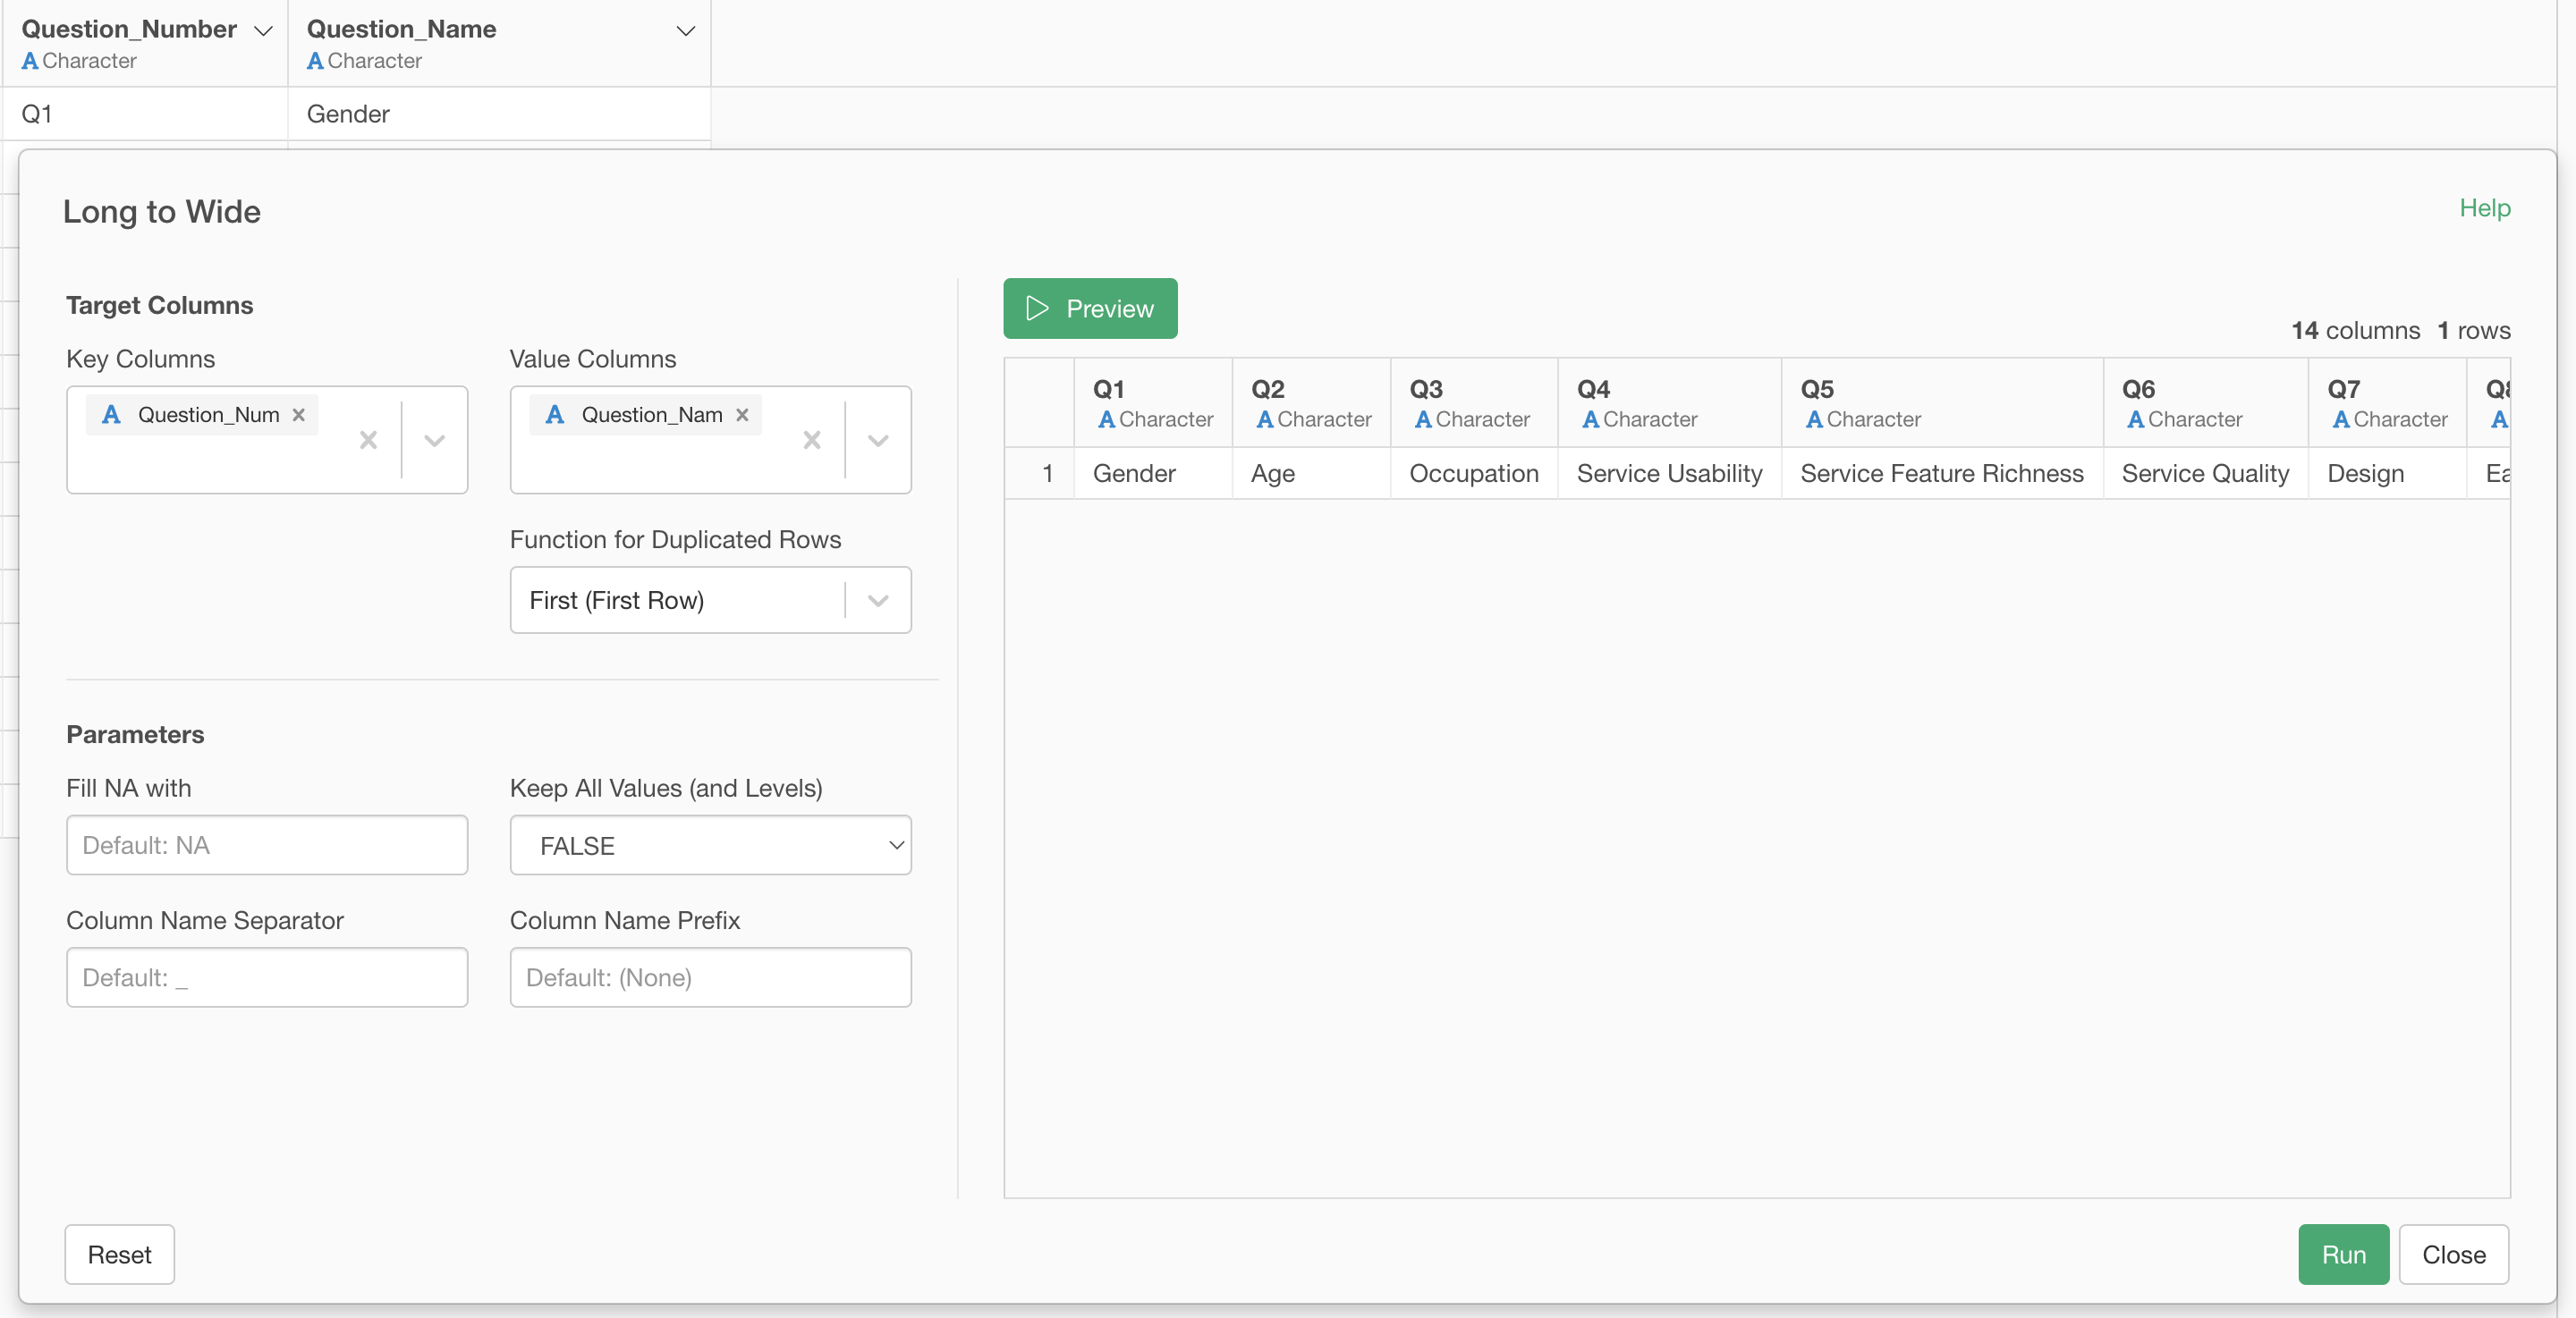Click the Preview play button
Image resolution: width=2576 pixels, height=1318 pixels.
[1090, 309]
